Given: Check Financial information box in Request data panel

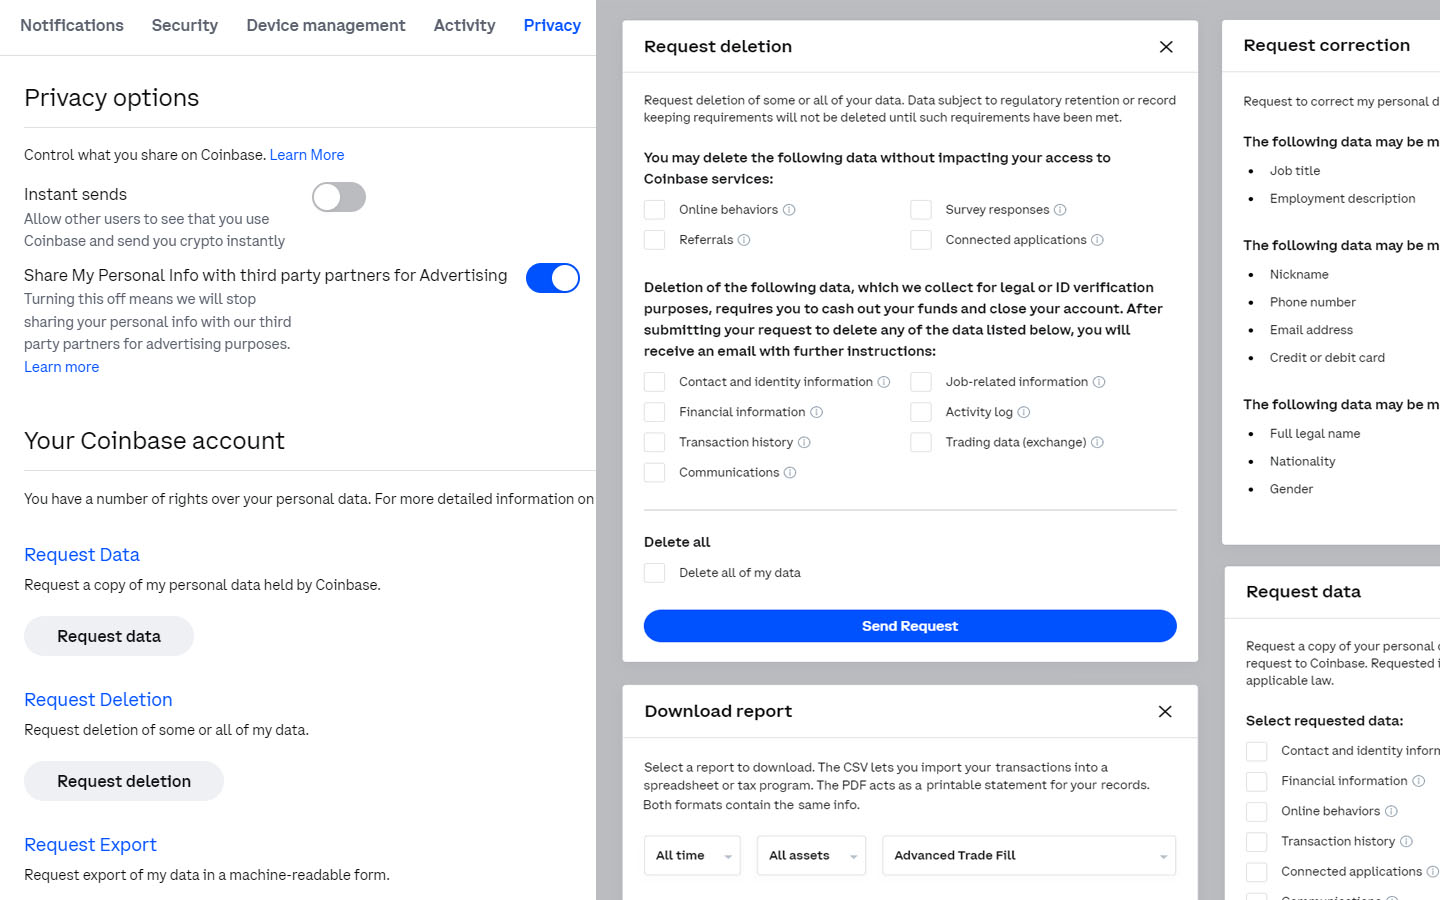Looking at the screenshot, I should coord(1257,781).
